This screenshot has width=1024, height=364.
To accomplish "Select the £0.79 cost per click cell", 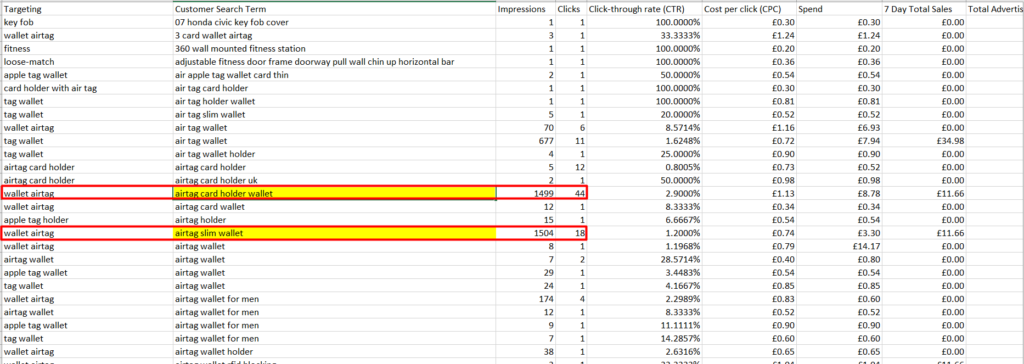I will click(749, 246).
